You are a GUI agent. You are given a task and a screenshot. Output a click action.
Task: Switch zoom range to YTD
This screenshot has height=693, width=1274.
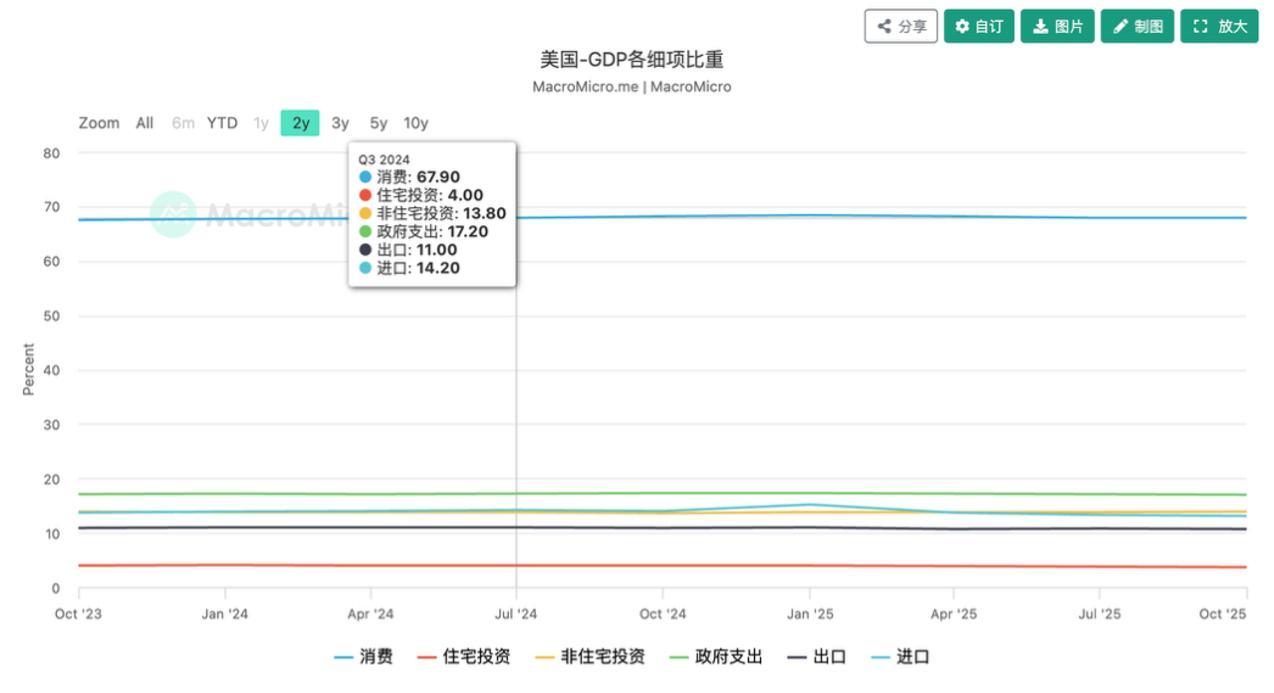click(222, 123)
